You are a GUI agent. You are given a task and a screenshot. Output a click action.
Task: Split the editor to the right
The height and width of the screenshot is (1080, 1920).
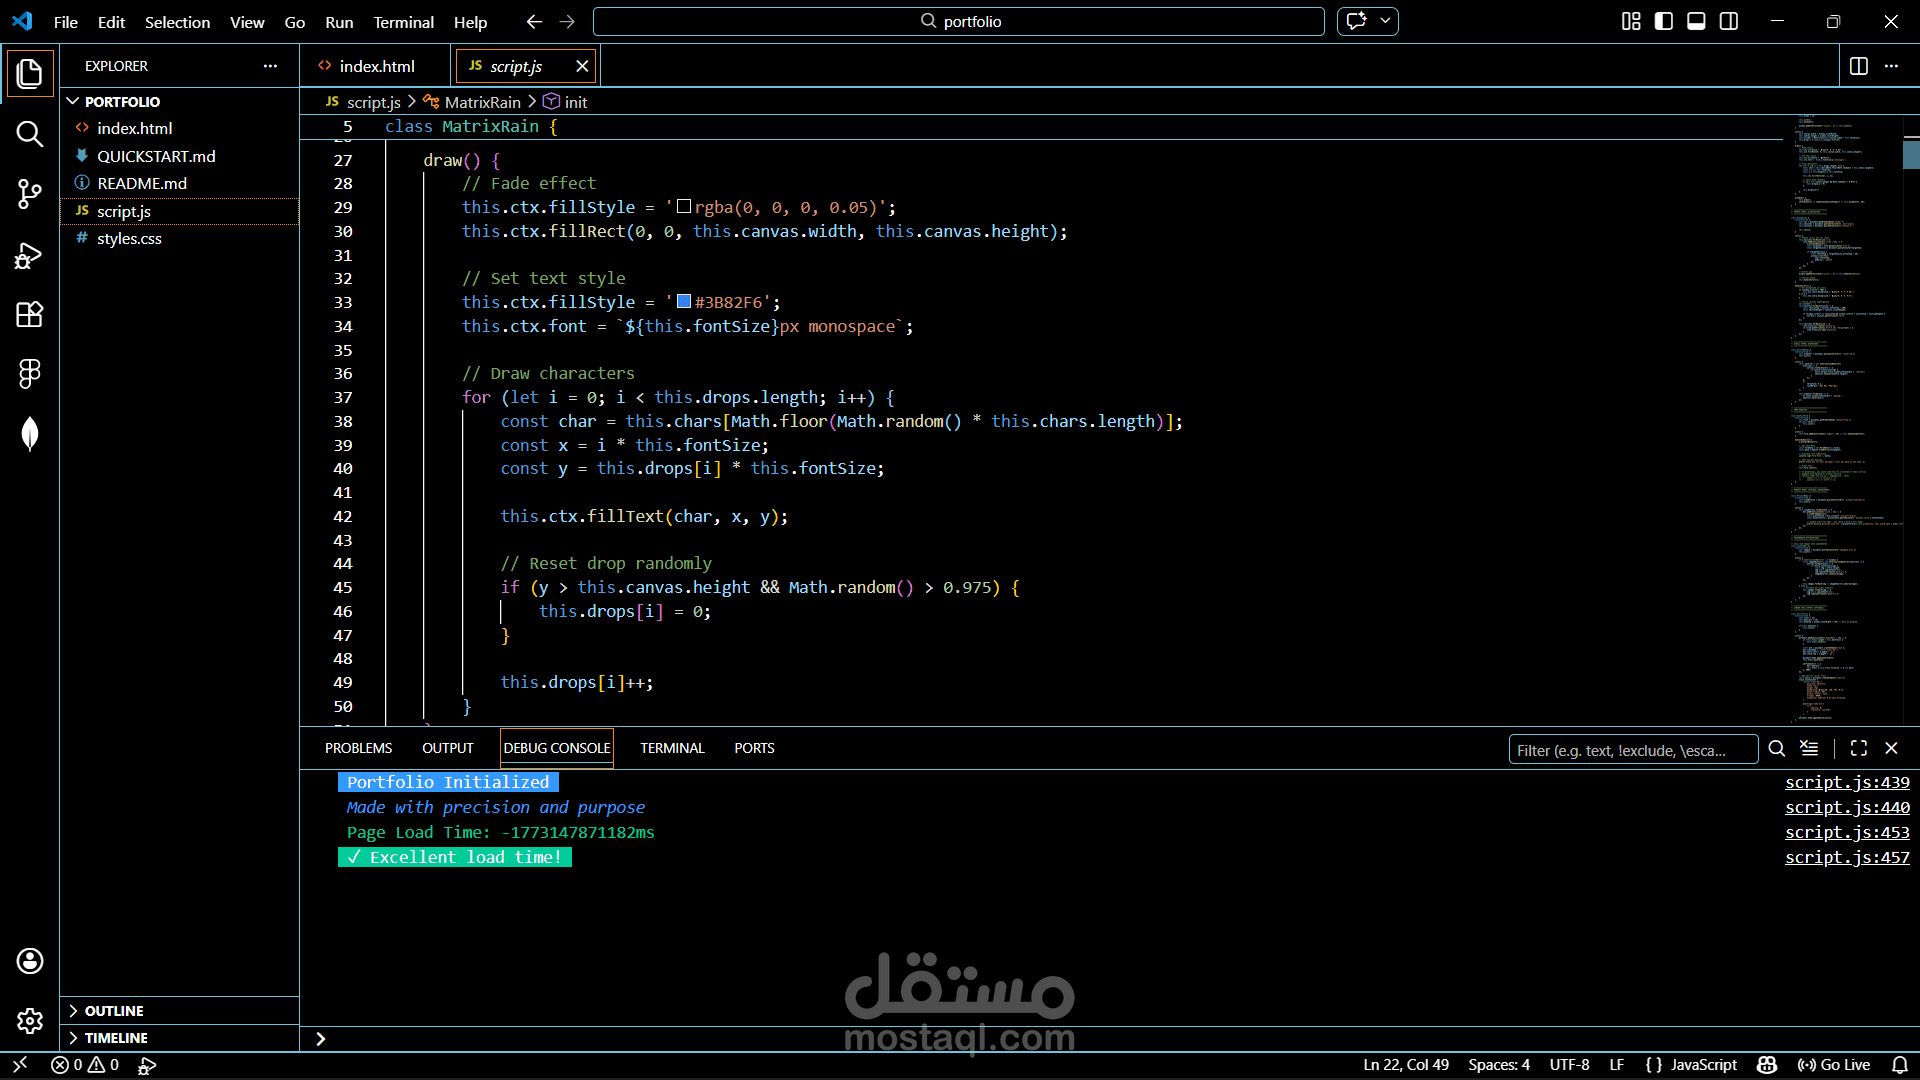point(1858,66)
